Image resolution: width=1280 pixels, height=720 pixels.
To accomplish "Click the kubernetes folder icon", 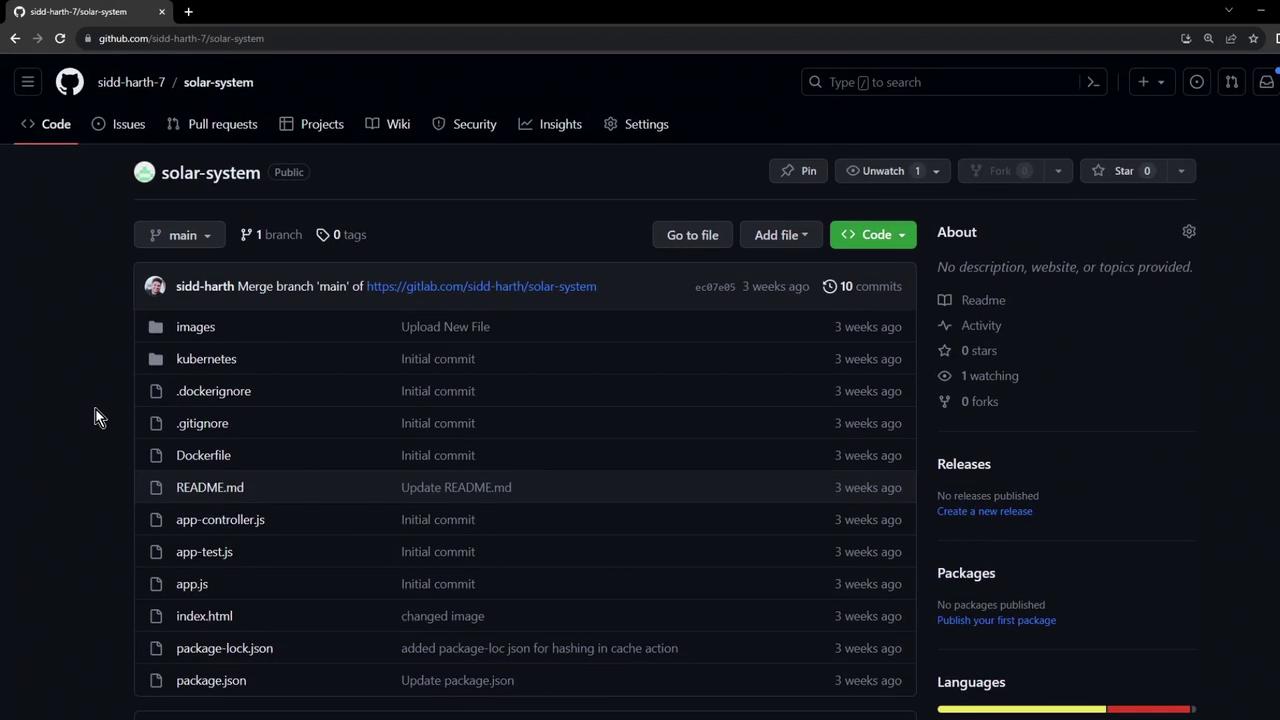I will [156, 359].
